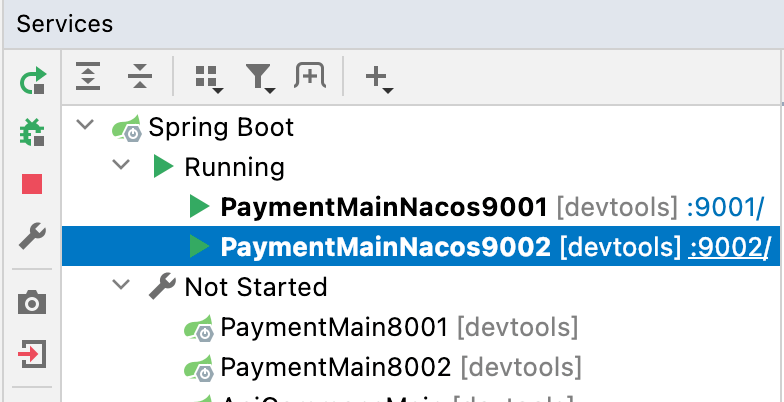Open the Add Service plus dropdown
This screenshot has width=784, height=402.
tap(379, 79)
